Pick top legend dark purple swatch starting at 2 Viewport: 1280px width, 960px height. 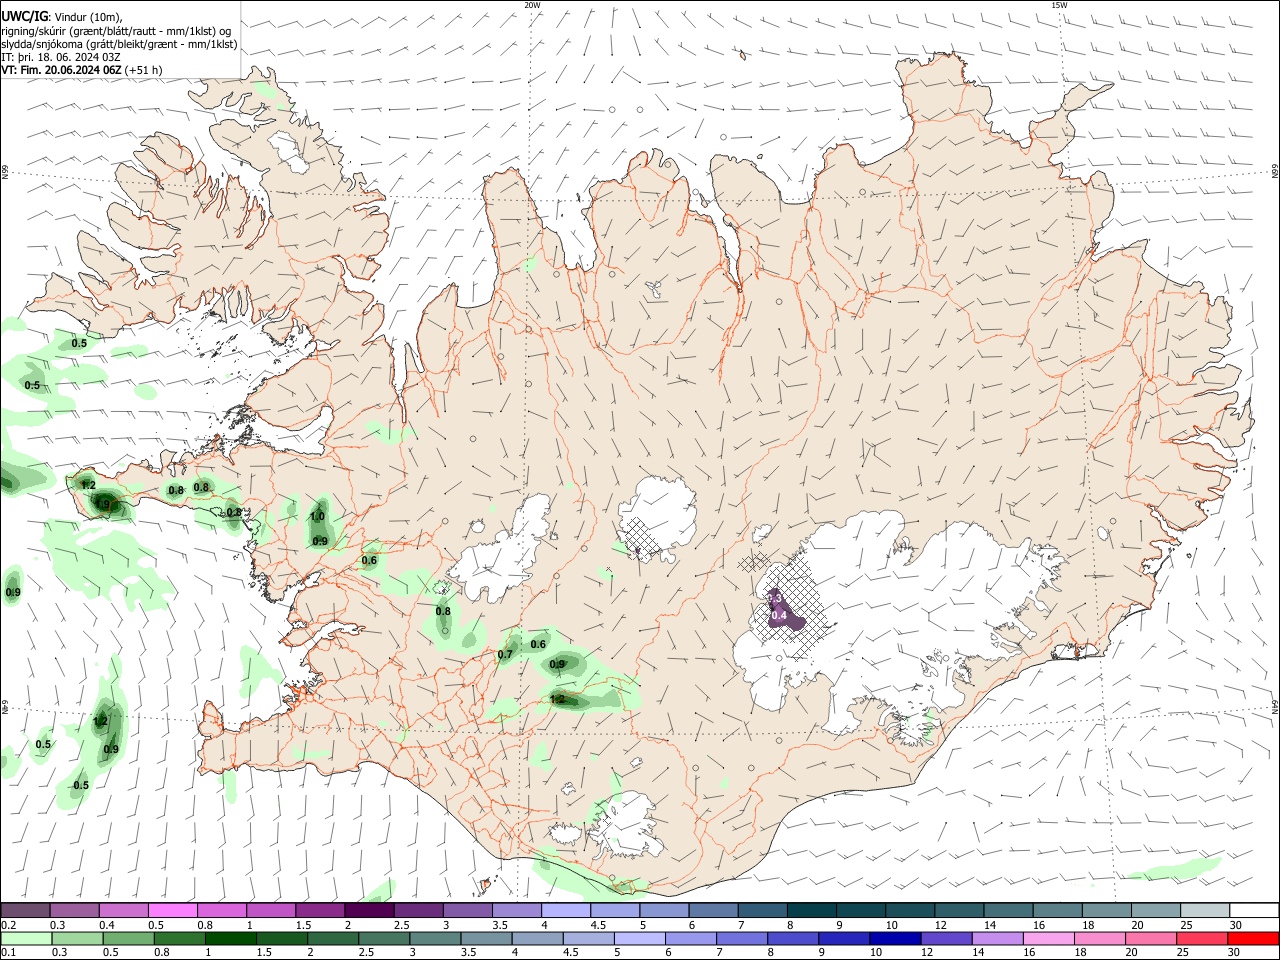click(x=368, y=911)
